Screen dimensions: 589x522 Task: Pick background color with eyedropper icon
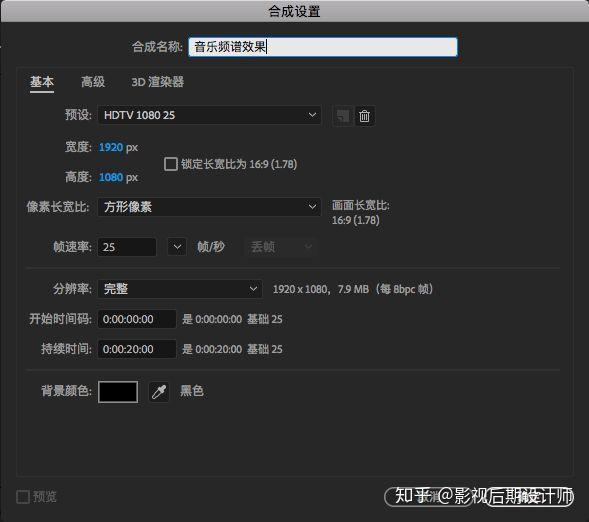(159, 392)
